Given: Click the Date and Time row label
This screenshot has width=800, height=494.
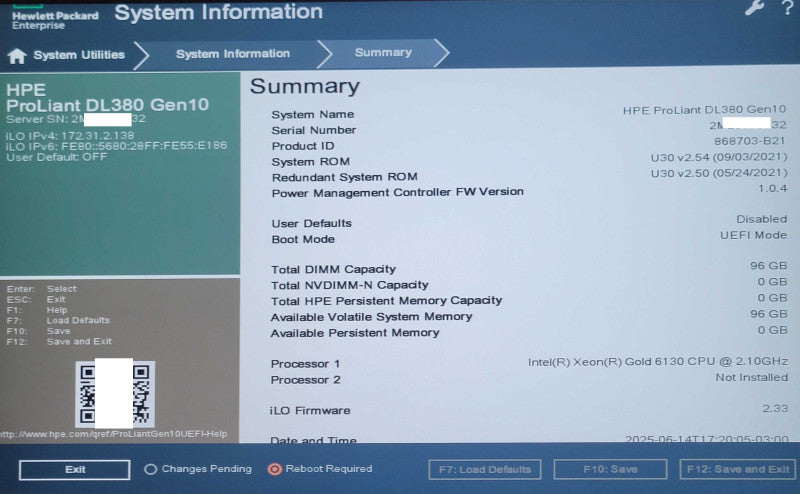Looking at the screenshot, I should point(313,439).
